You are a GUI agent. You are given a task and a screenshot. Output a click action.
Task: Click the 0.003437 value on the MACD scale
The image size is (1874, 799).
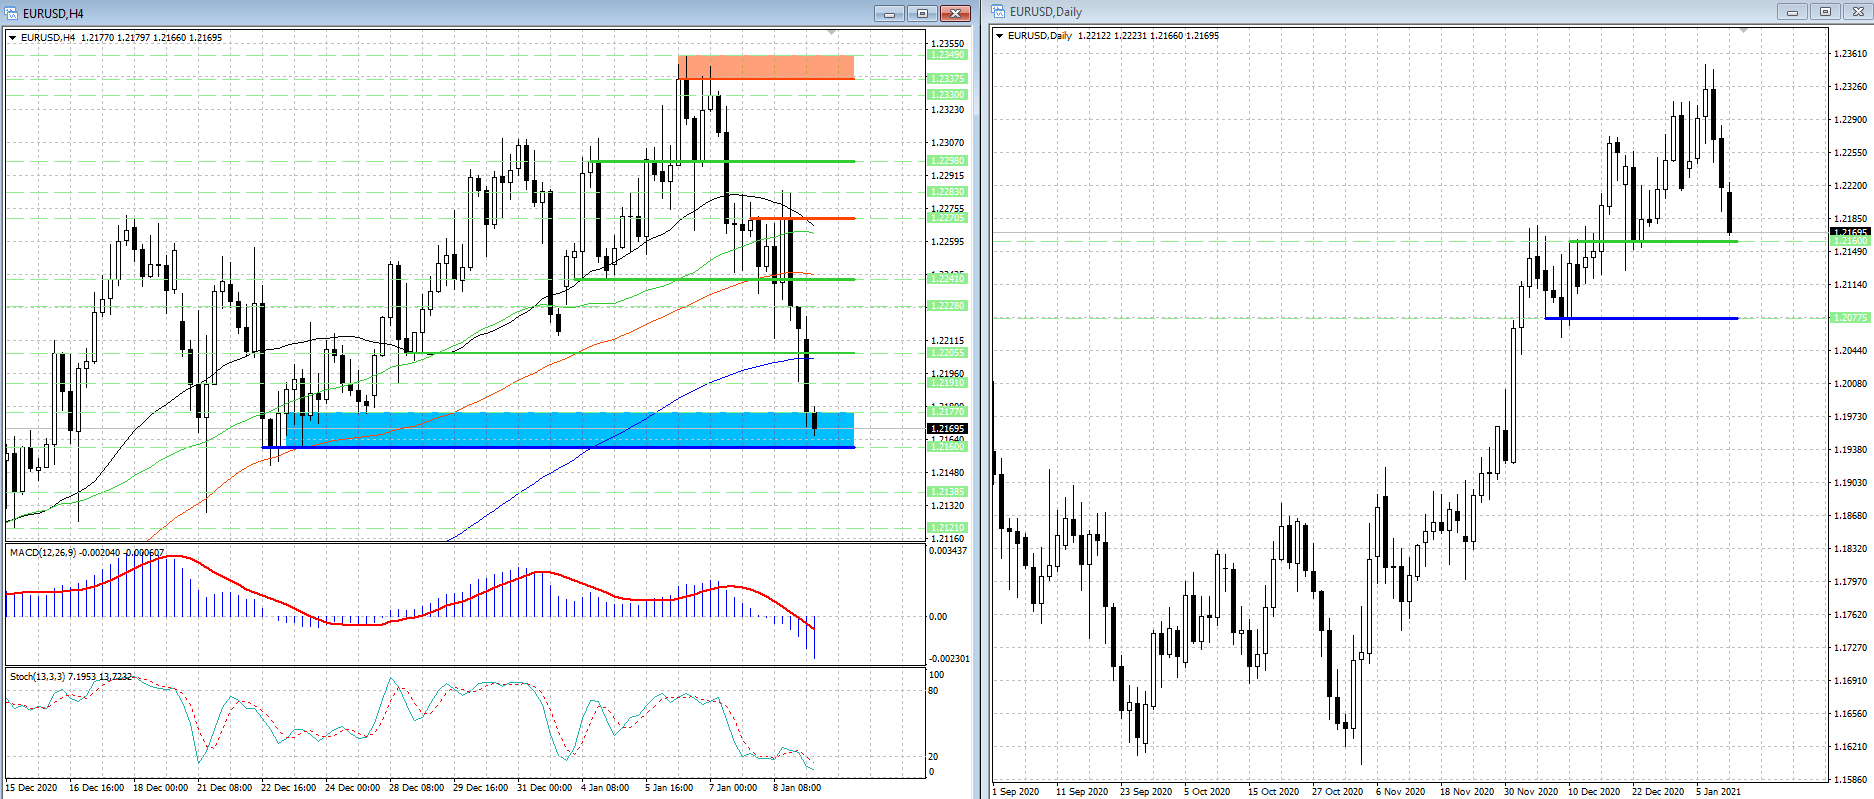[x=948, y=551]
